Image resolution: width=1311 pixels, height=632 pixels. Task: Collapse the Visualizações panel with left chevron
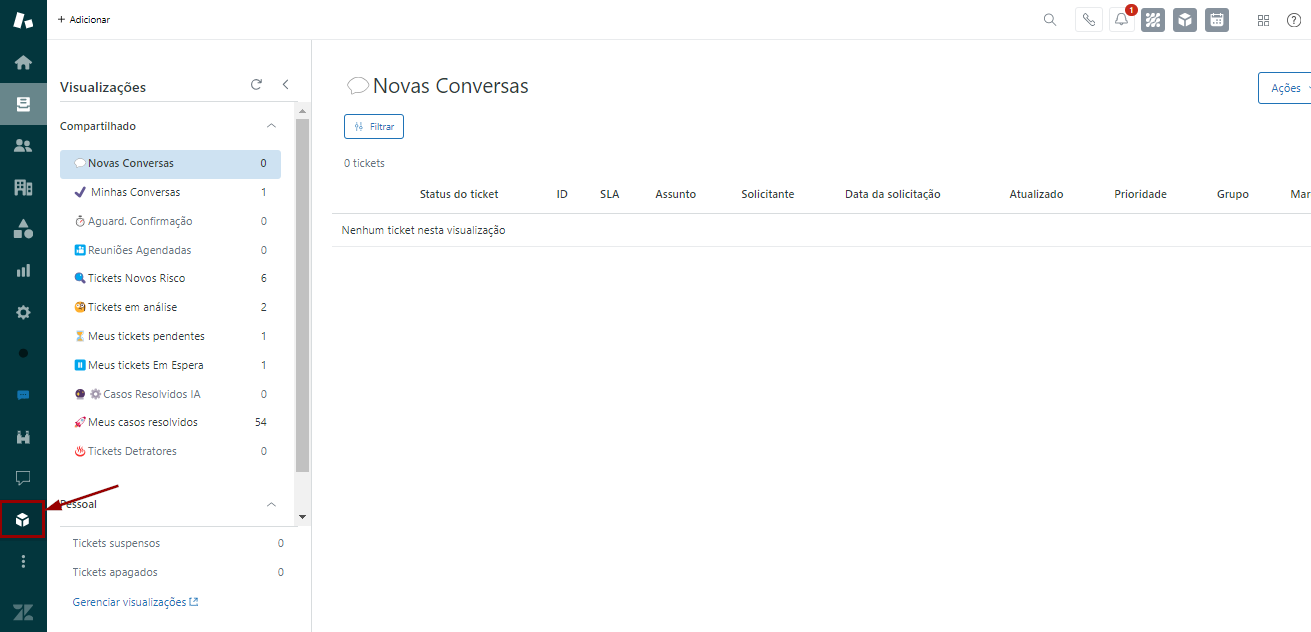285,85
